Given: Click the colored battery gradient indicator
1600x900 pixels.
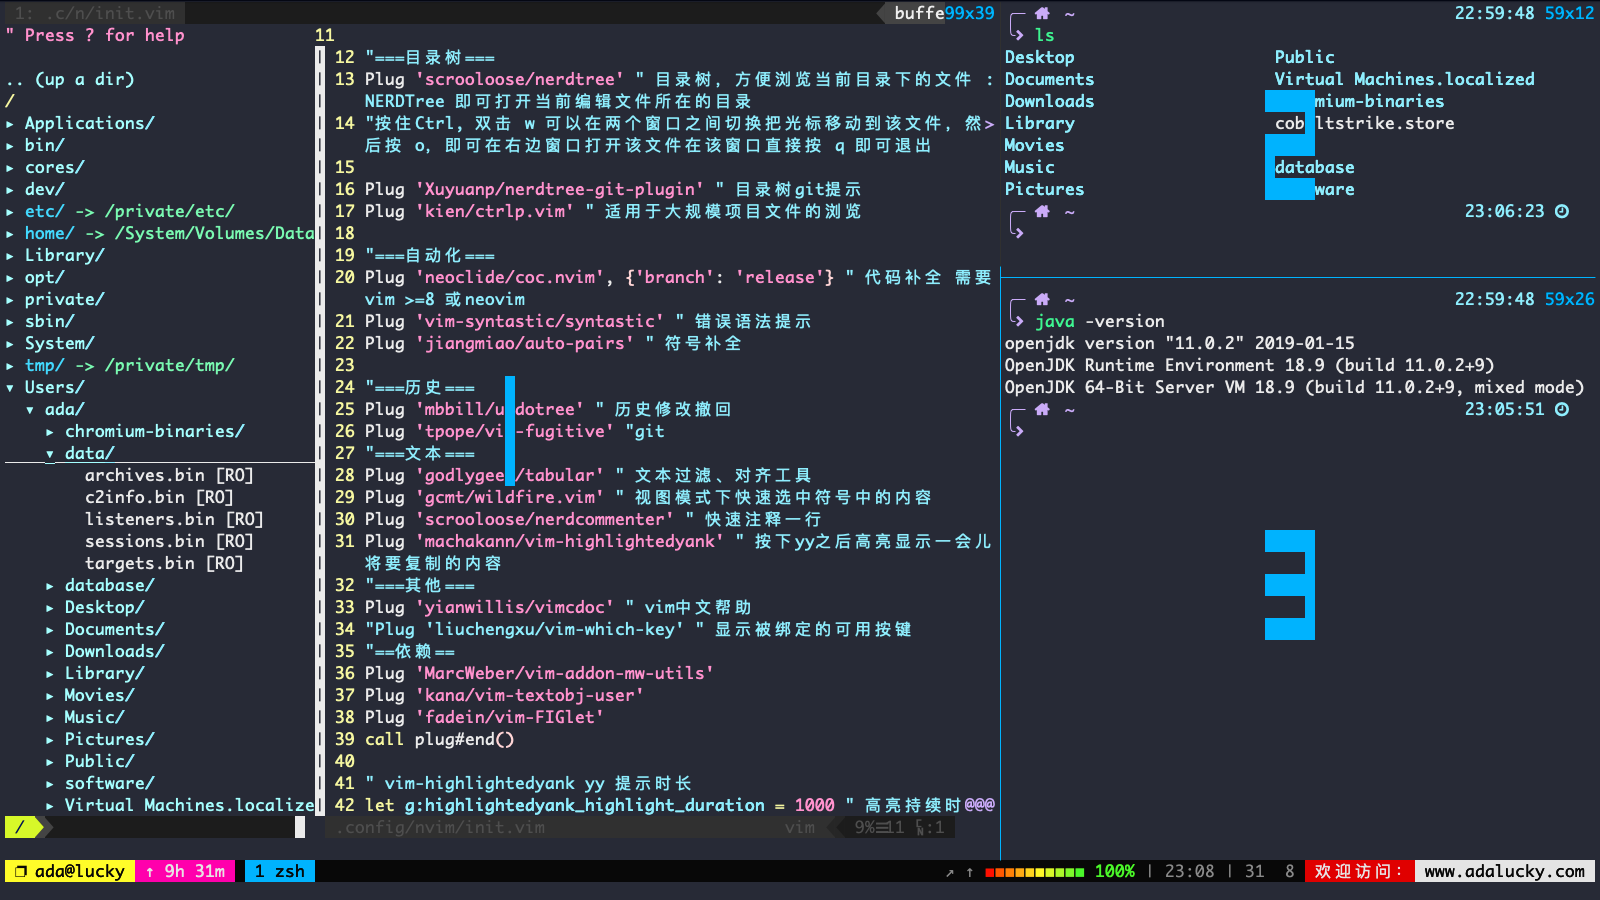Looking at the screenshot, I should 1035,871.
